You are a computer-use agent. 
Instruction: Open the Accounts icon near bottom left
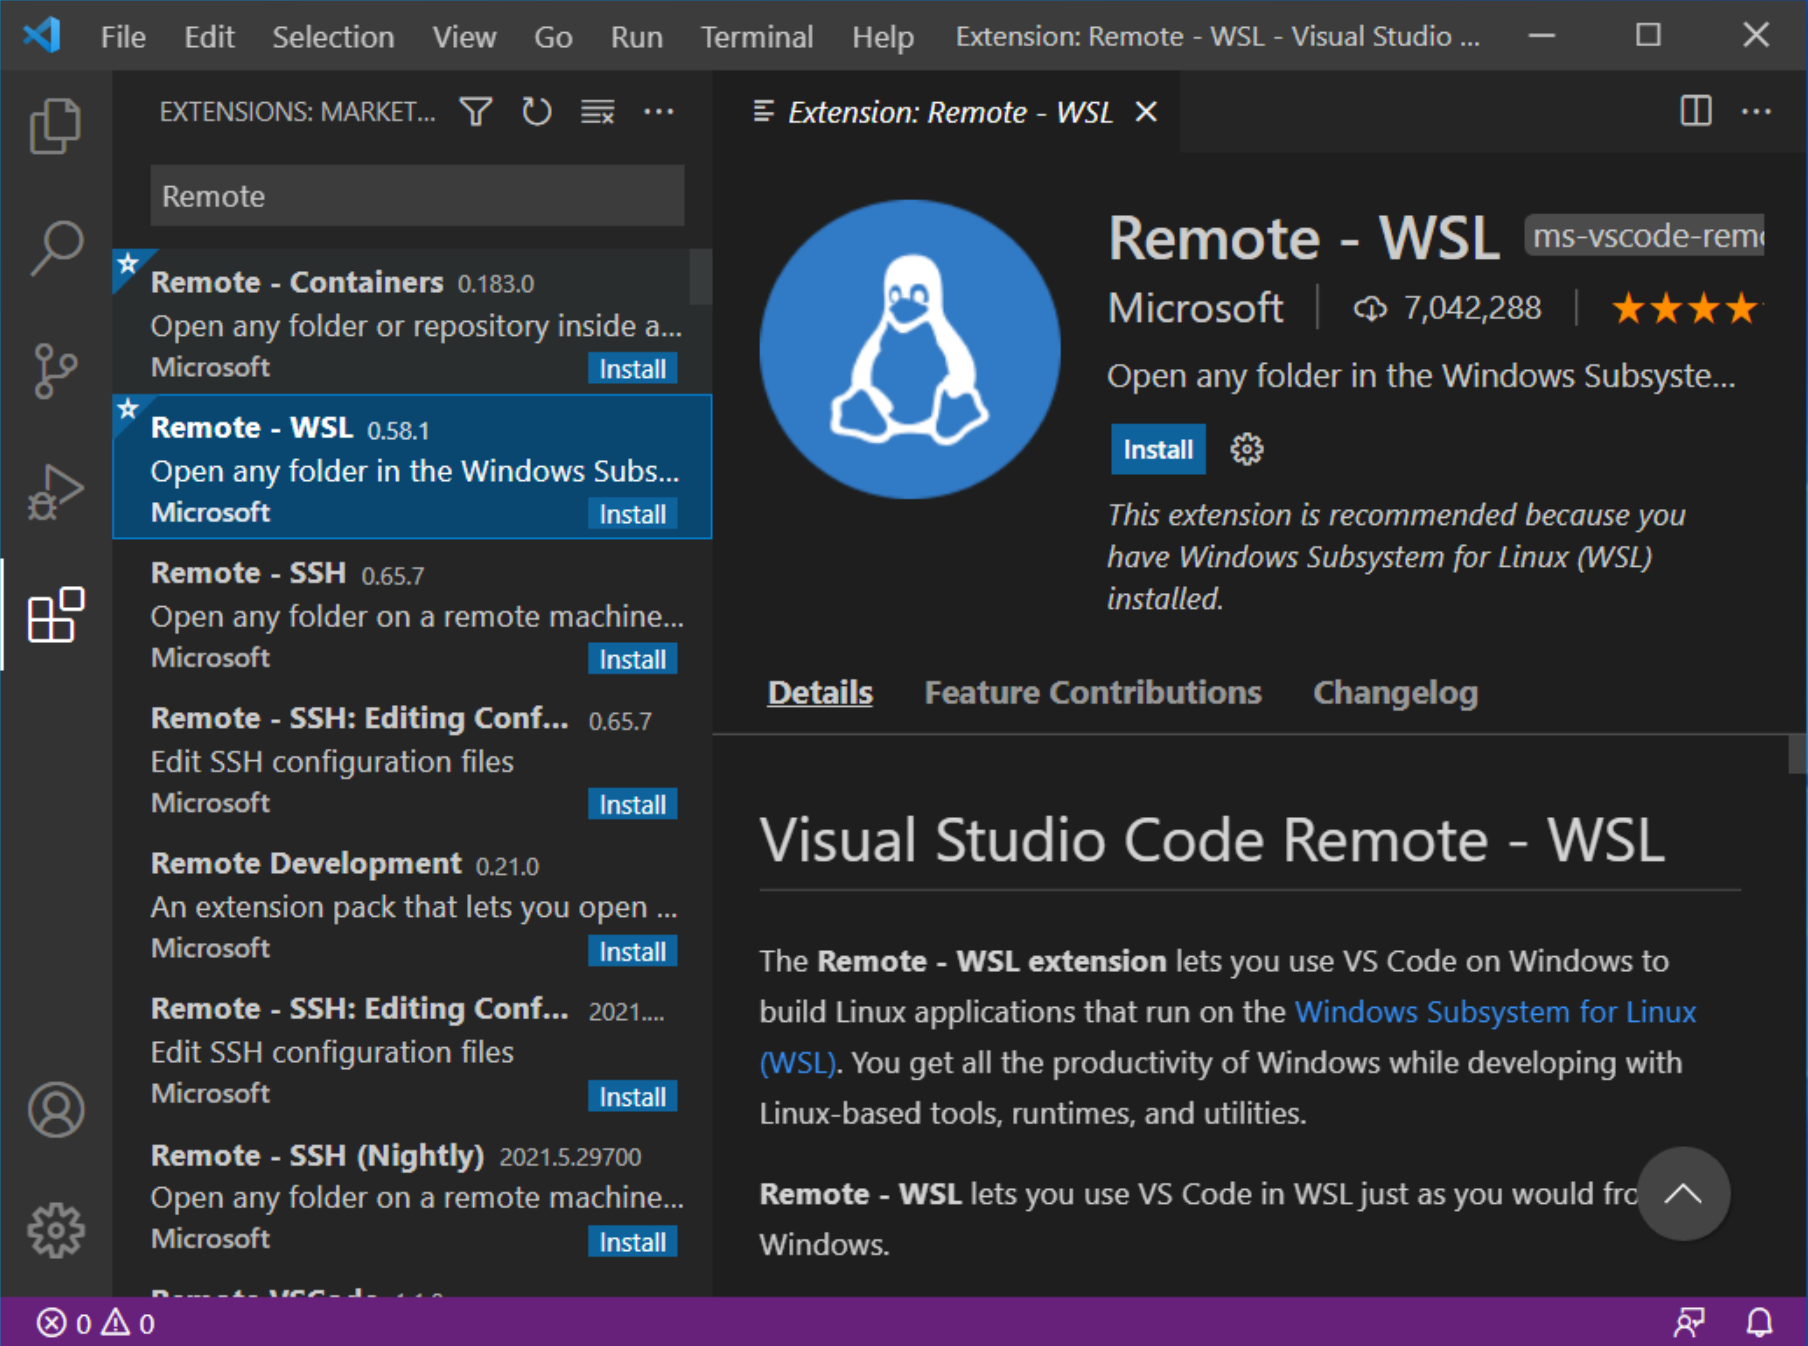pyautogui.click(x=57, y=1108)
